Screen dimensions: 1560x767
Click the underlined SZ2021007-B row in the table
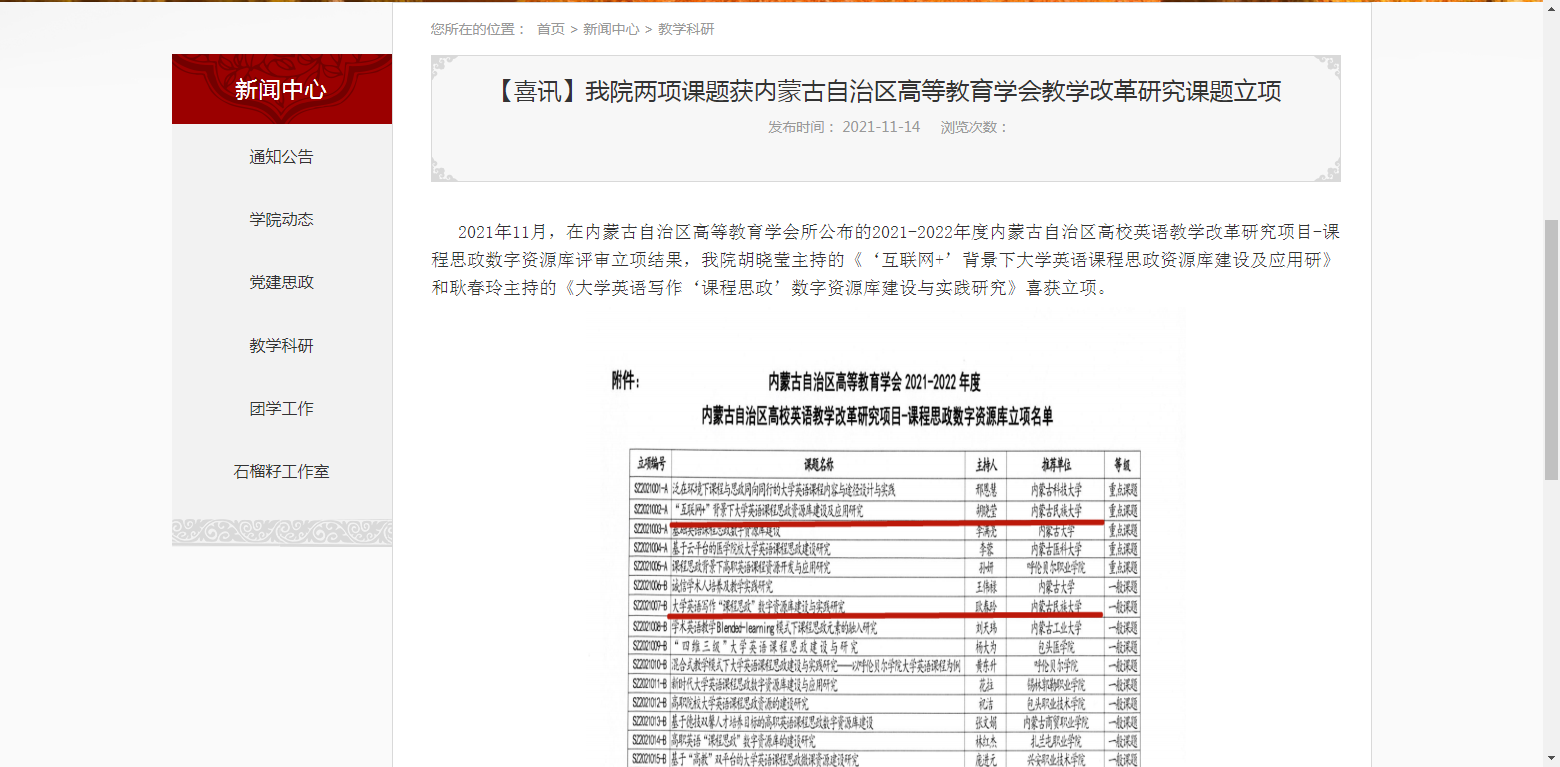[760, 607]
